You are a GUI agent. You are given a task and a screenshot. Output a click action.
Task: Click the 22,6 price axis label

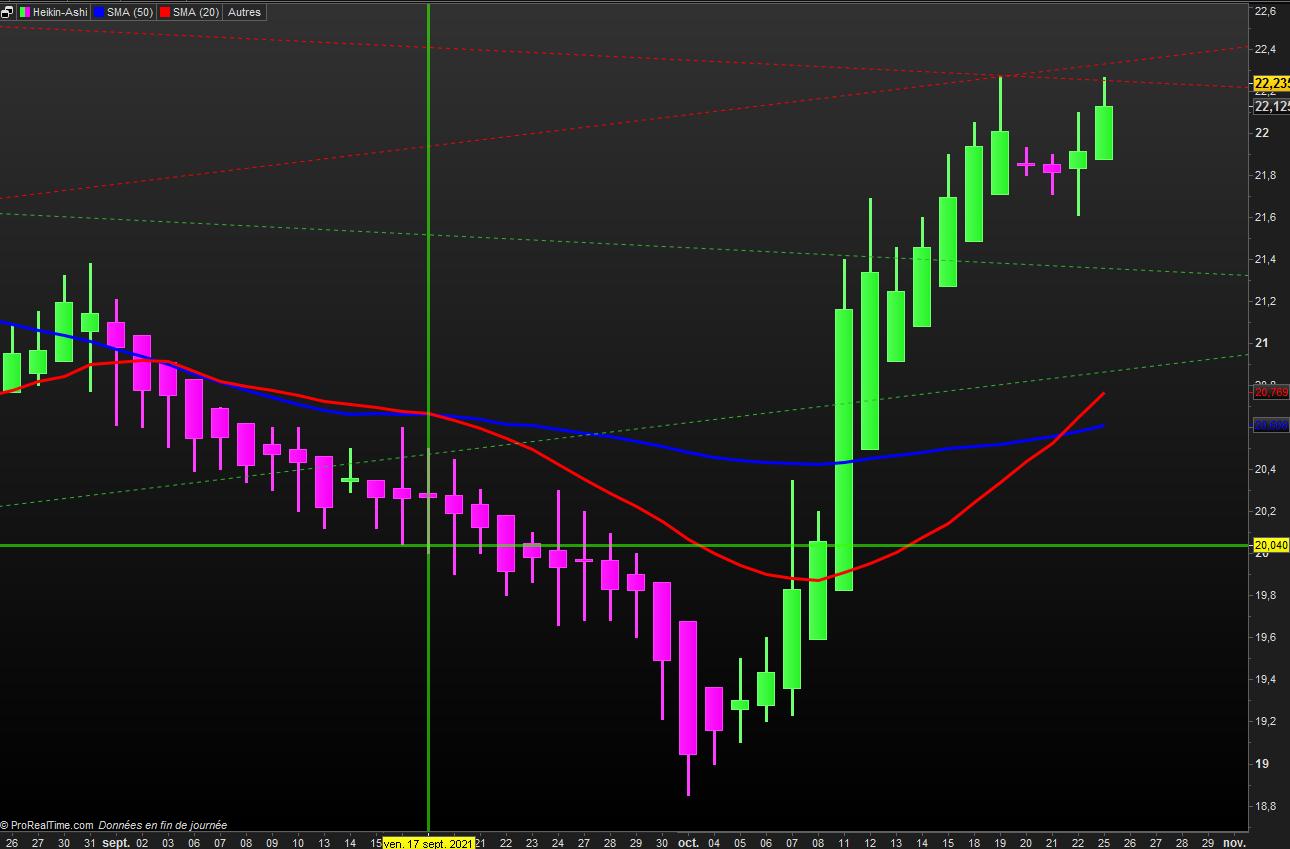(1265, 11)
